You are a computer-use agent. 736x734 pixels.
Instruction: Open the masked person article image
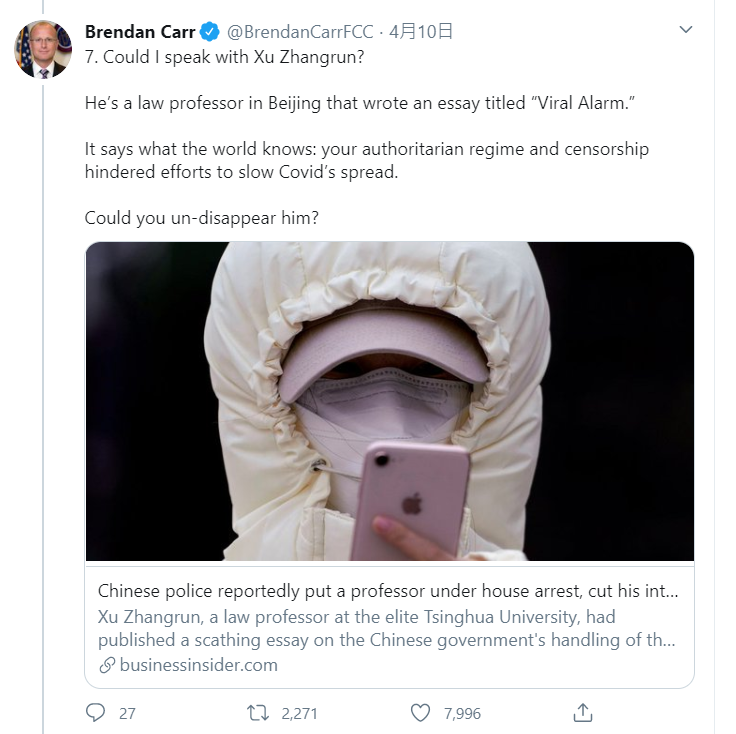tap(389, 402)
